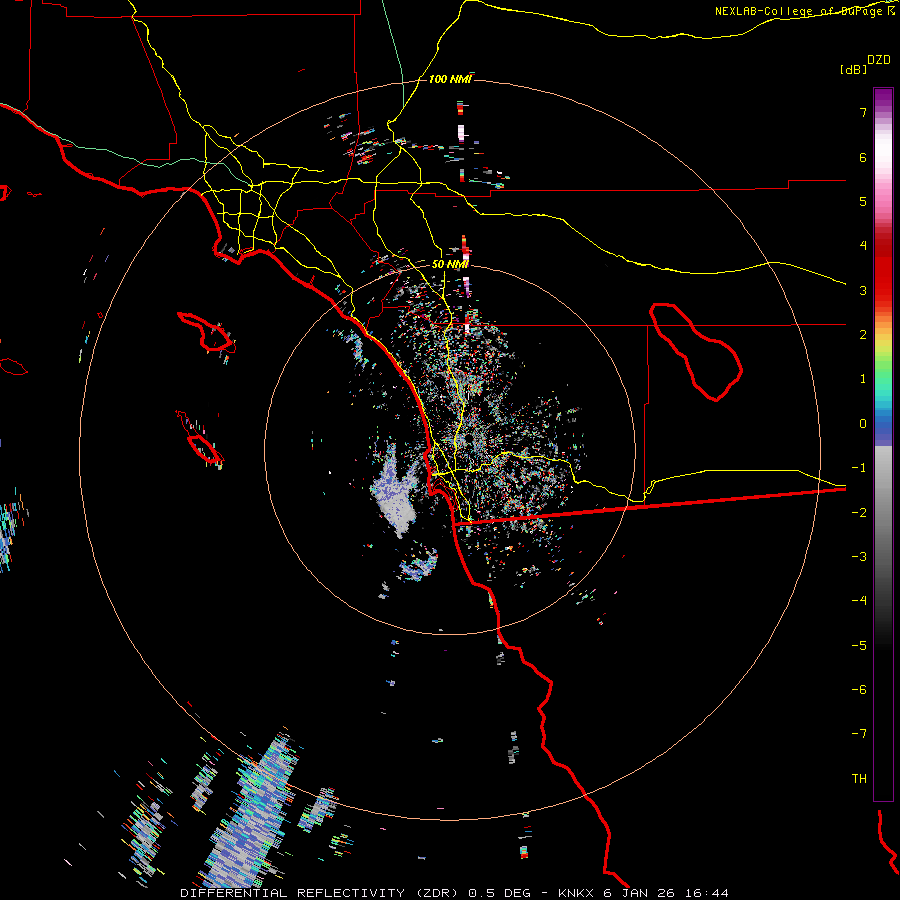900x900 pixels.
Task: Select the -1 dB tick label
Action: [859, 468]
